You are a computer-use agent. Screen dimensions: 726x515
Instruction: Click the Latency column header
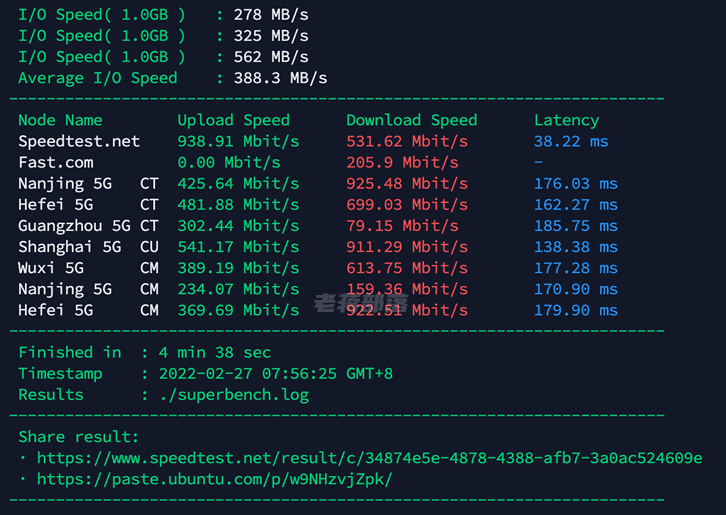566,120
